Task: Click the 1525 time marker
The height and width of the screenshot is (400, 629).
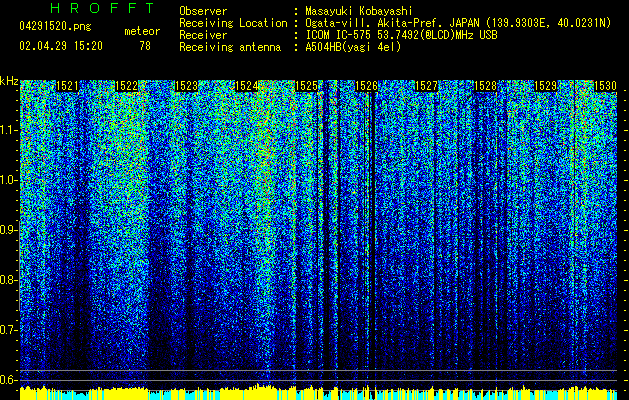Action: 306,86
